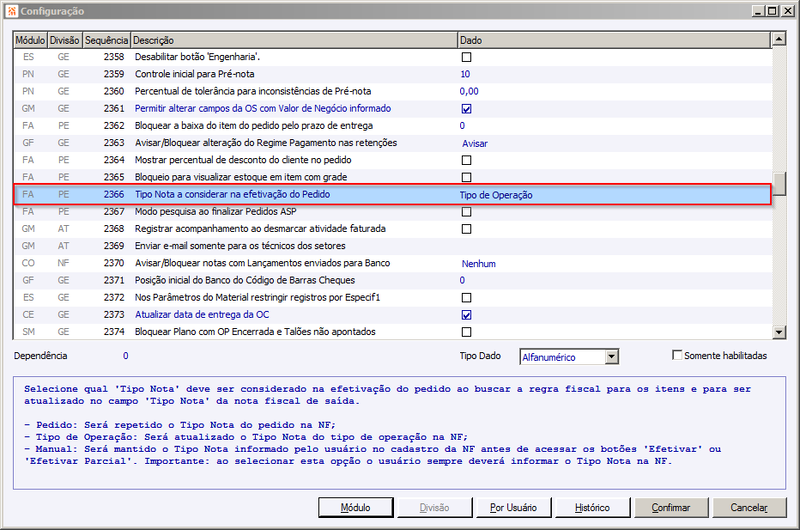Screen dimensions: 800x530
Task: Click the Por Usuário button
Action: tap(513, 508)
